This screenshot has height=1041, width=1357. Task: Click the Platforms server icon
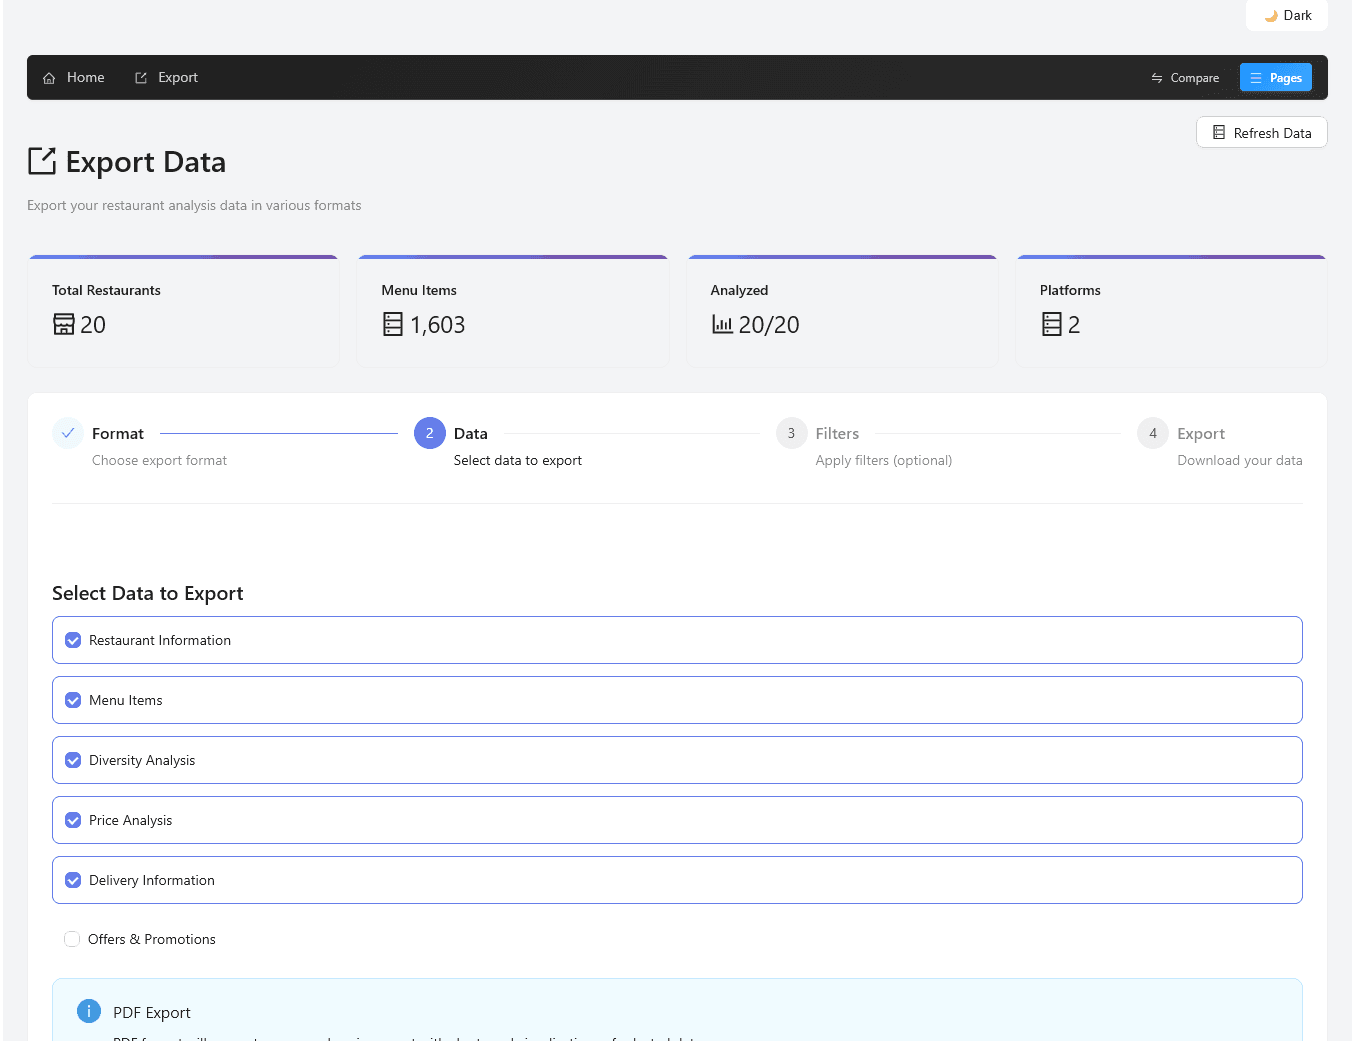(x=1051, y=324)
